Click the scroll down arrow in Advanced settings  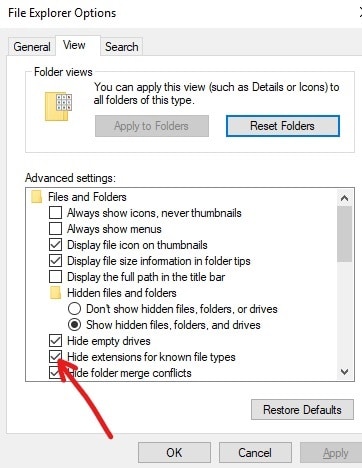point(344,371)
